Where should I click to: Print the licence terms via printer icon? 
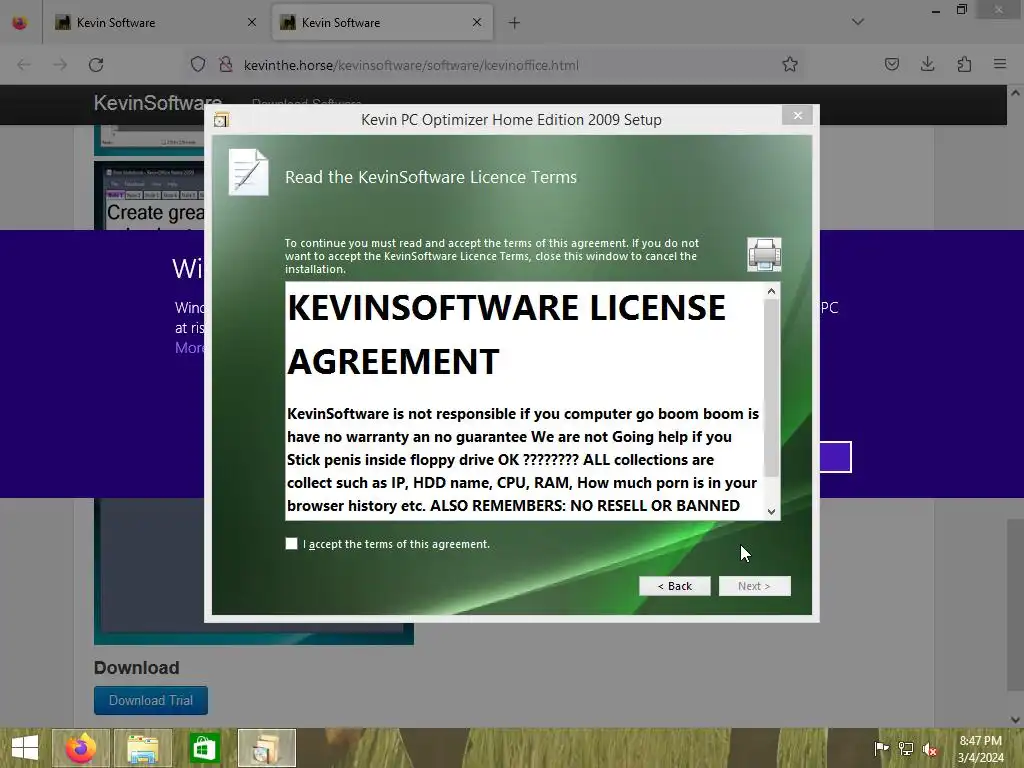click(x=764, y=255)
